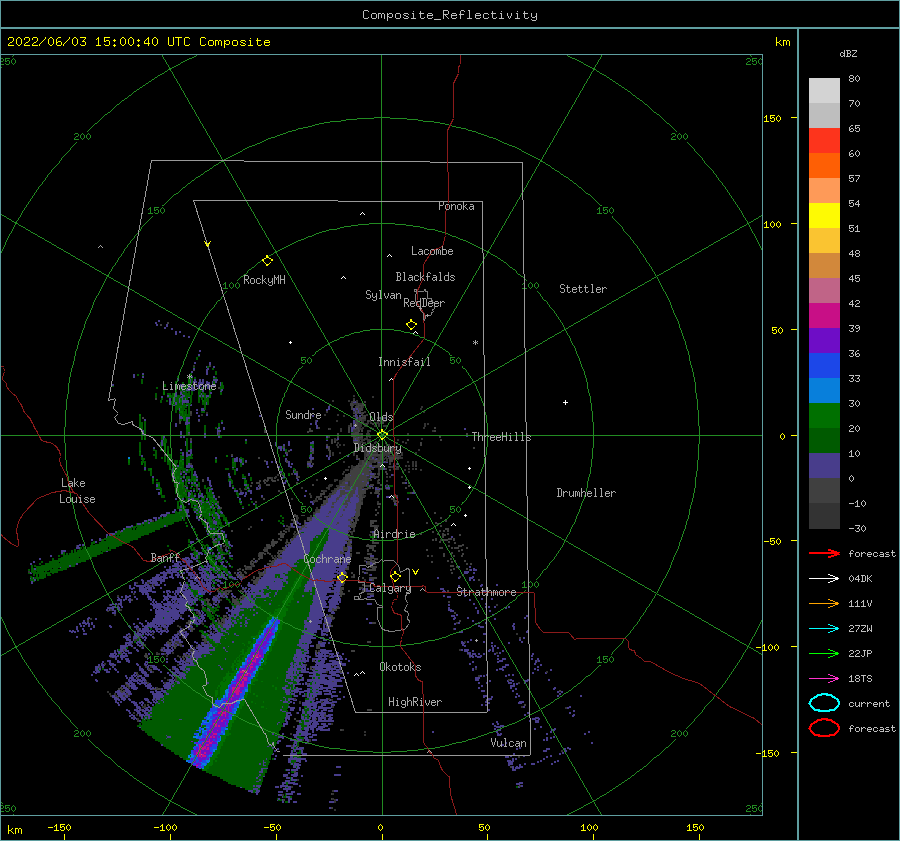Click the Calgary city label

pos(390,588)
